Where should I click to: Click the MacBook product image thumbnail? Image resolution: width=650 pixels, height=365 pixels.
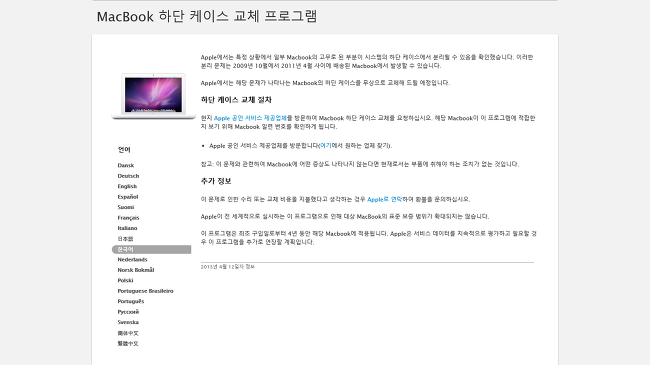[x=153, y=96]
